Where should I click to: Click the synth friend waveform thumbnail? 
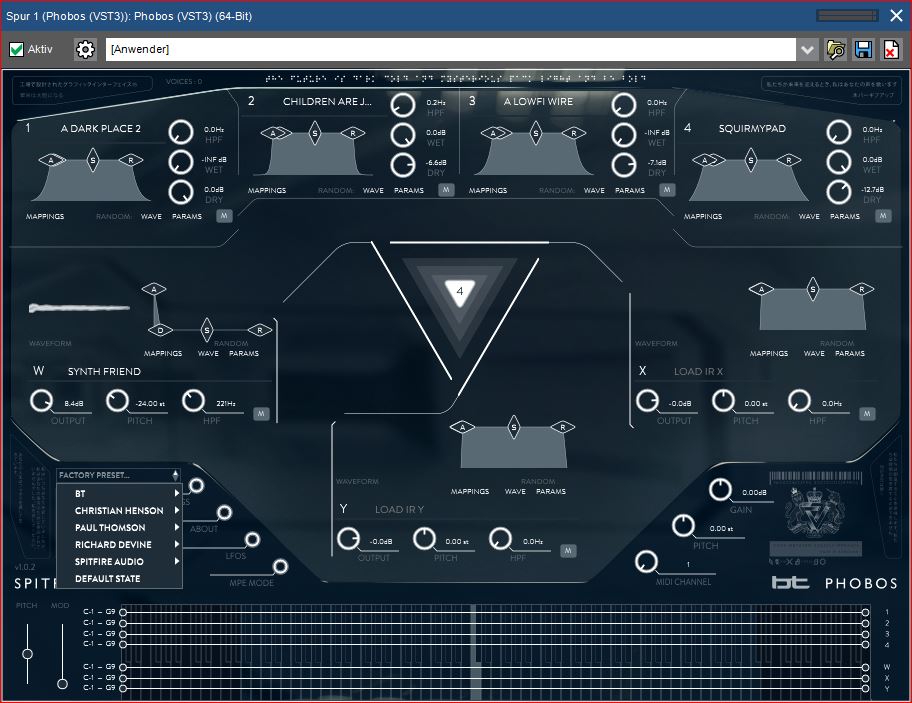pyautogui.click(x=80, y=308)
